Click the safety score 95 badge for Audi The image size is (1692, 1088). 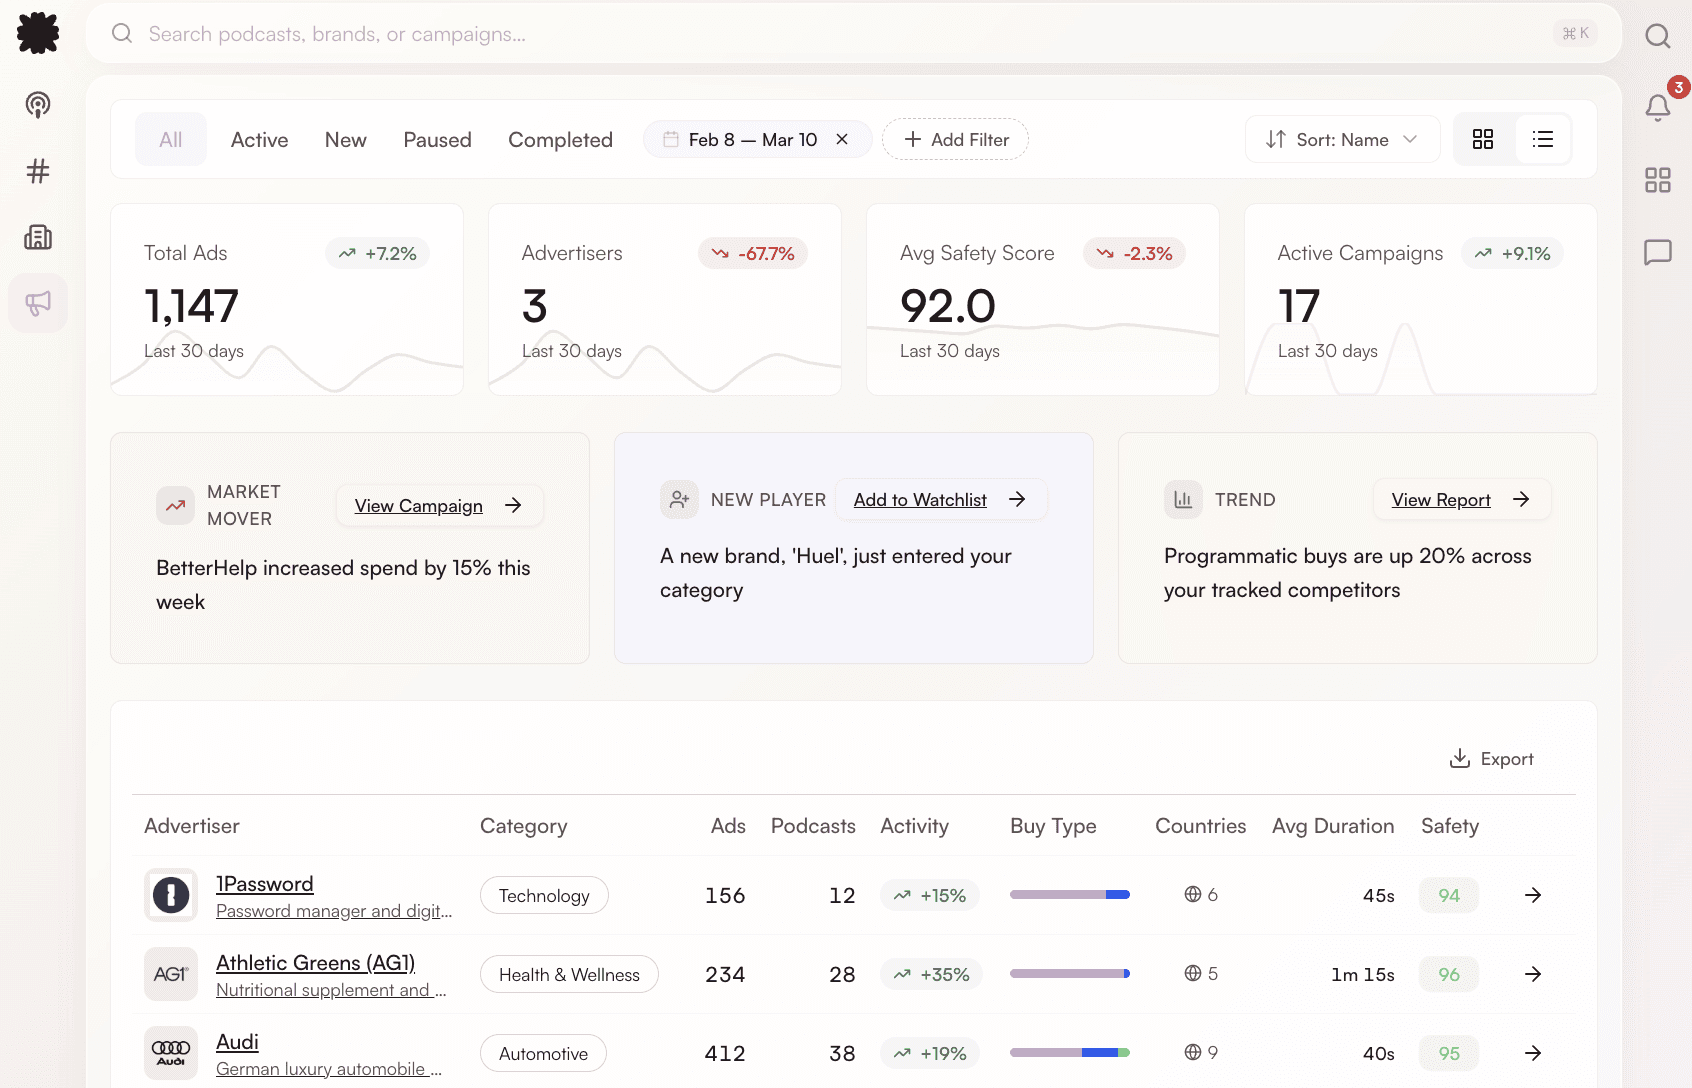[x=1449, y=1053]
